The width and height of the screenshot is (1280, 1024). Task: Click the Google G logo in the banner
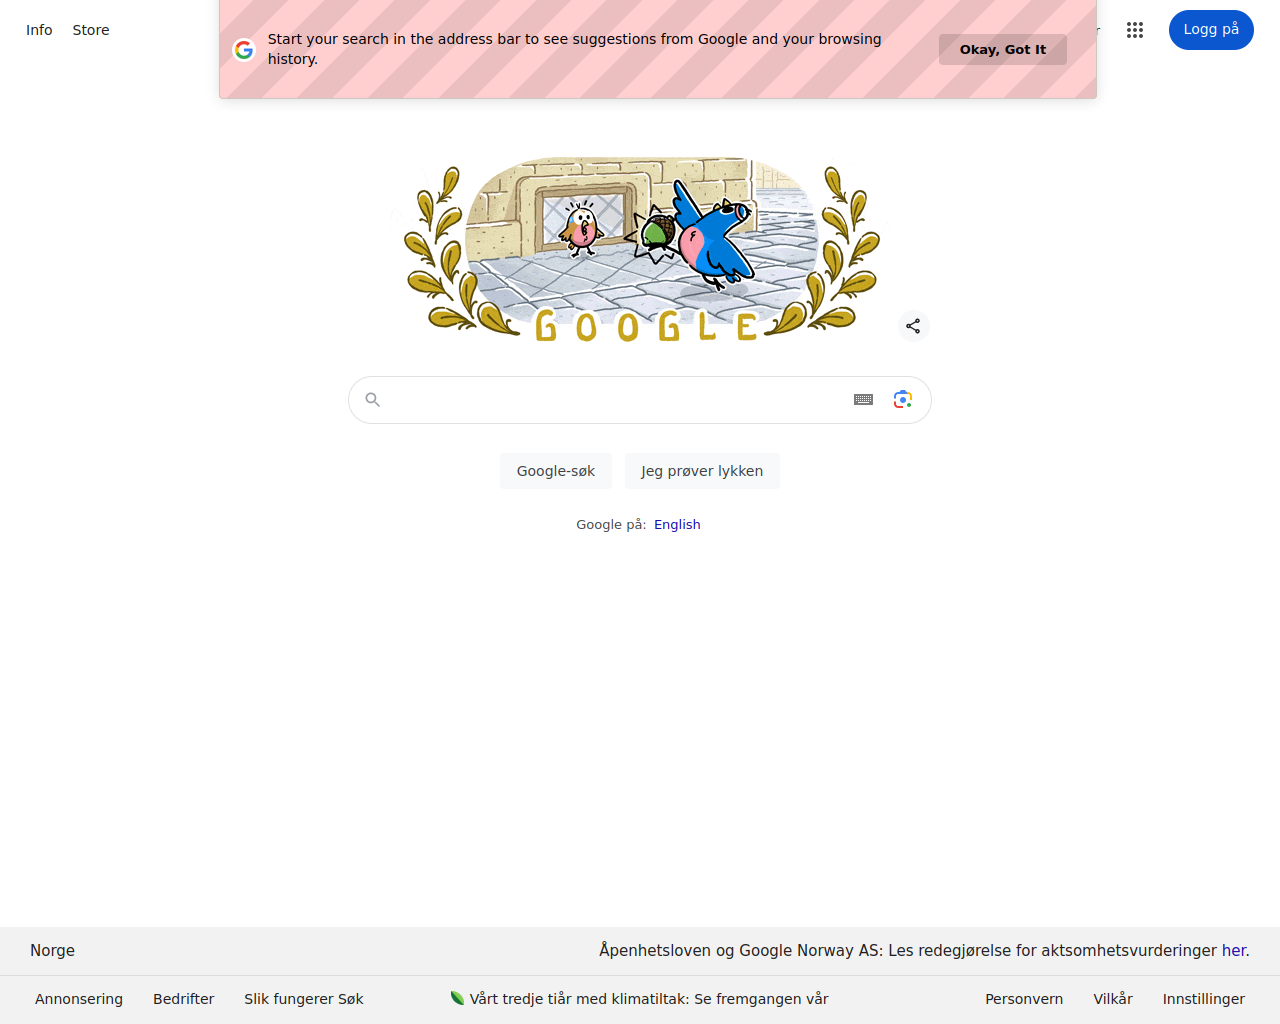click(244, 49)
